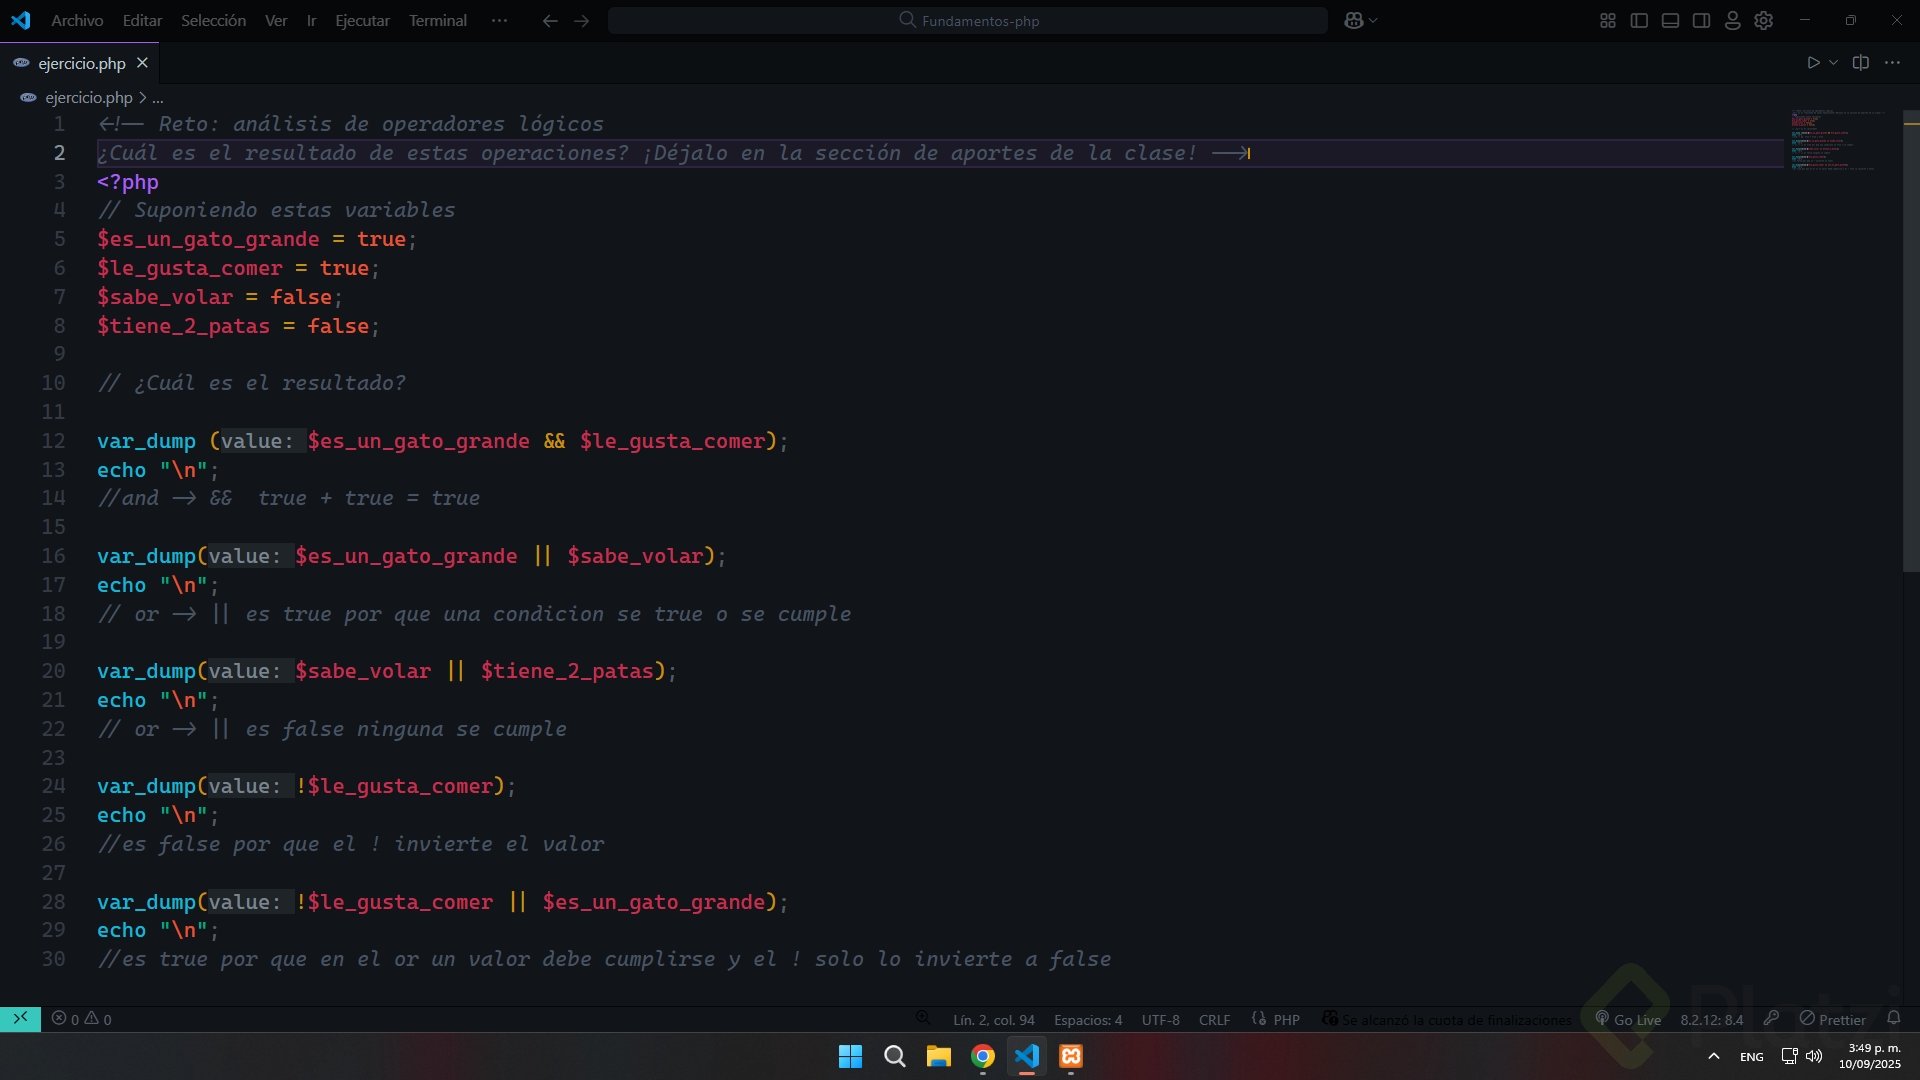This screenshot has width=1920, height=1080.
Task: Toggle secondary side bar visibility
Action: click(x=1701, y=20)
